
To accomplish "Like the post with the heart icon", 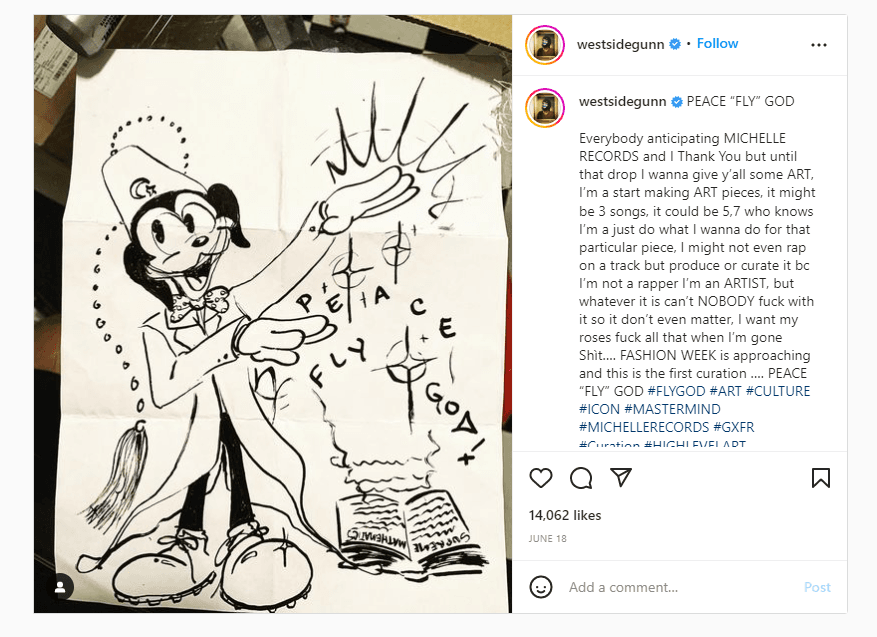I will click(x=541, y=478).
